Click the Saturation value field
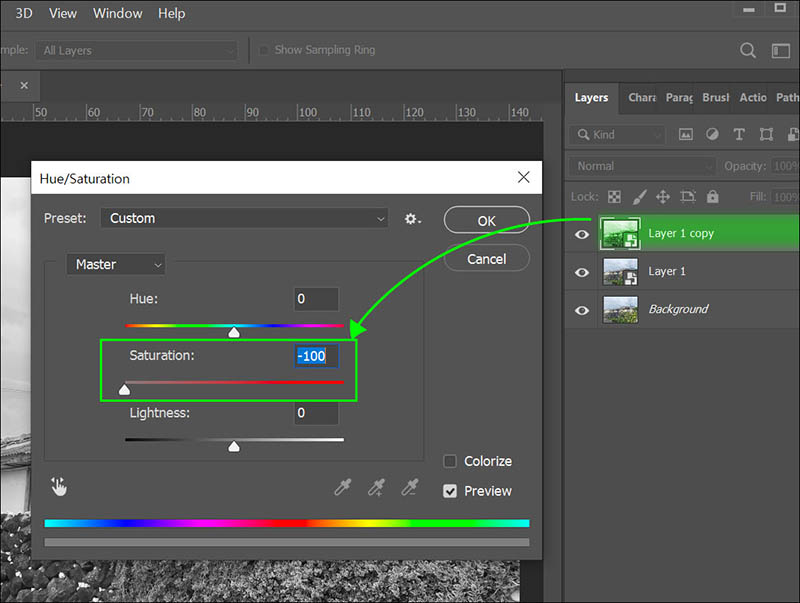Image resolution: width=800 pixels, height=603 pixels. 316,356
